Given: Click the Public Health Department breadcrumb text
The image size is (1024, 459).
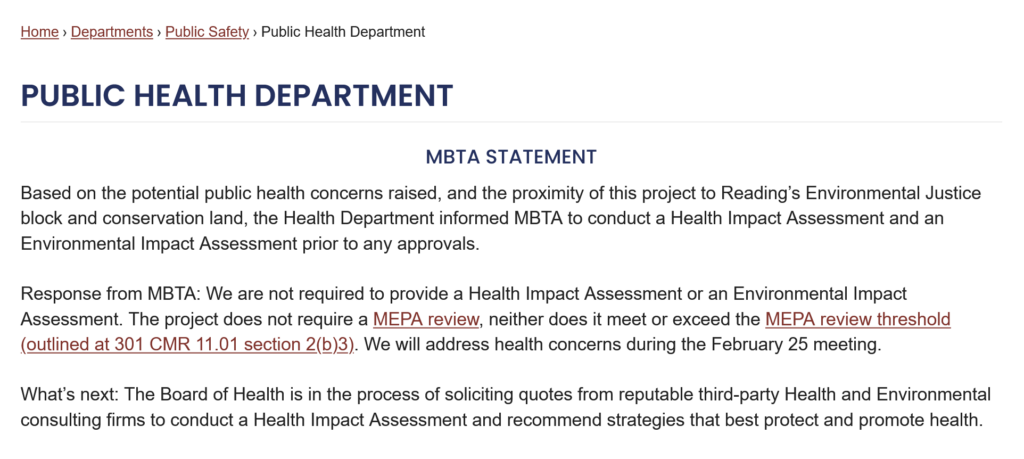Looking at the screenshot, I should [343, 31].
